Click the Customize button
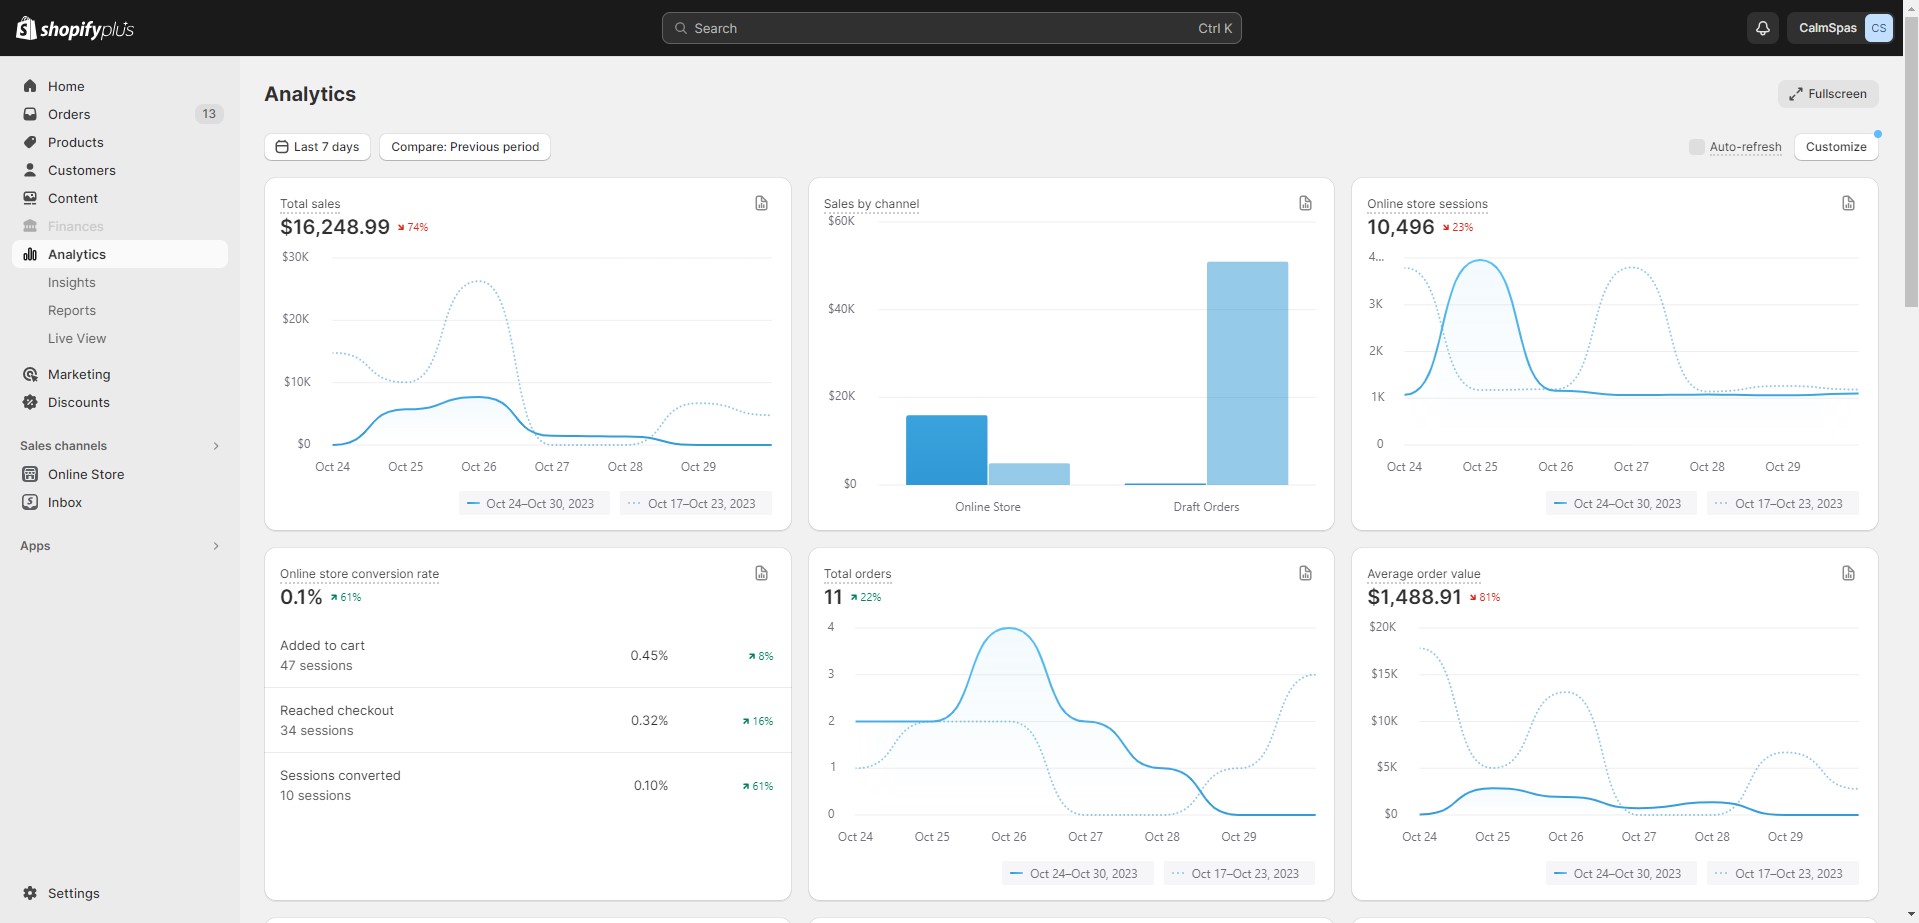This screenshot has height=923, width=1919. click(x=1836, y=147)
